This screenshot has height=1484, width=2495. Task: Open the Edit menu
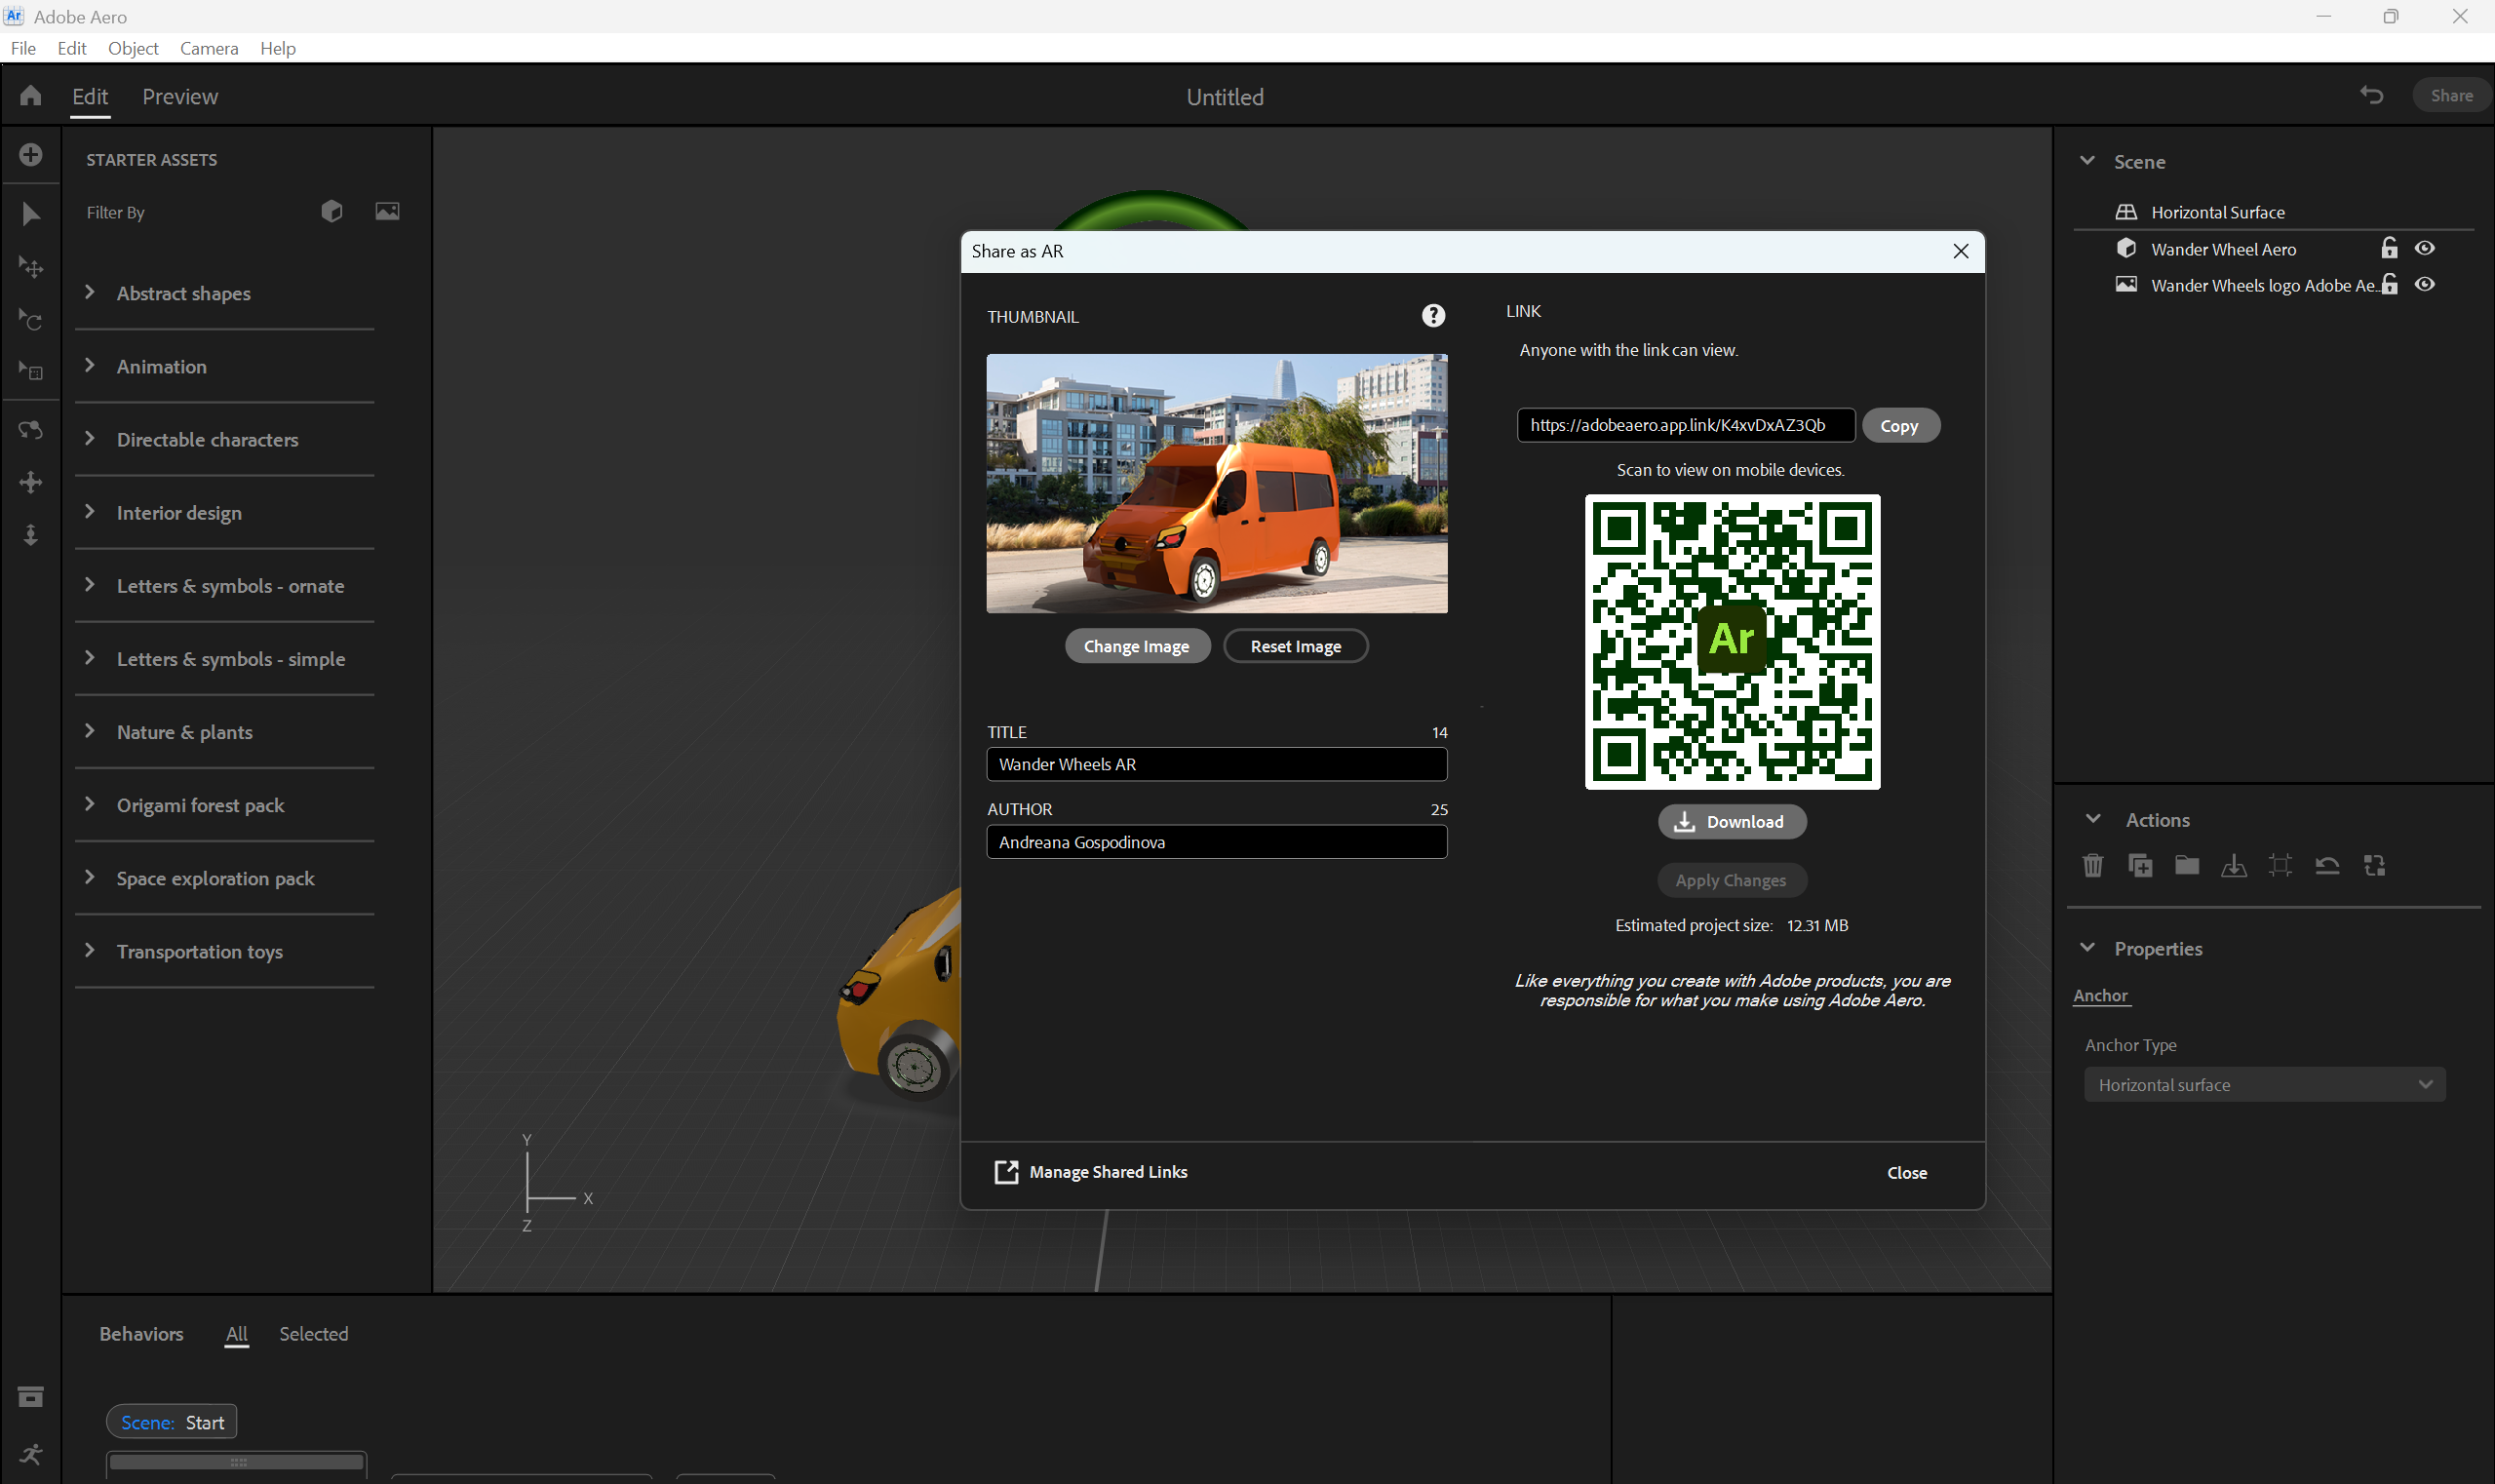pos(72,48)
